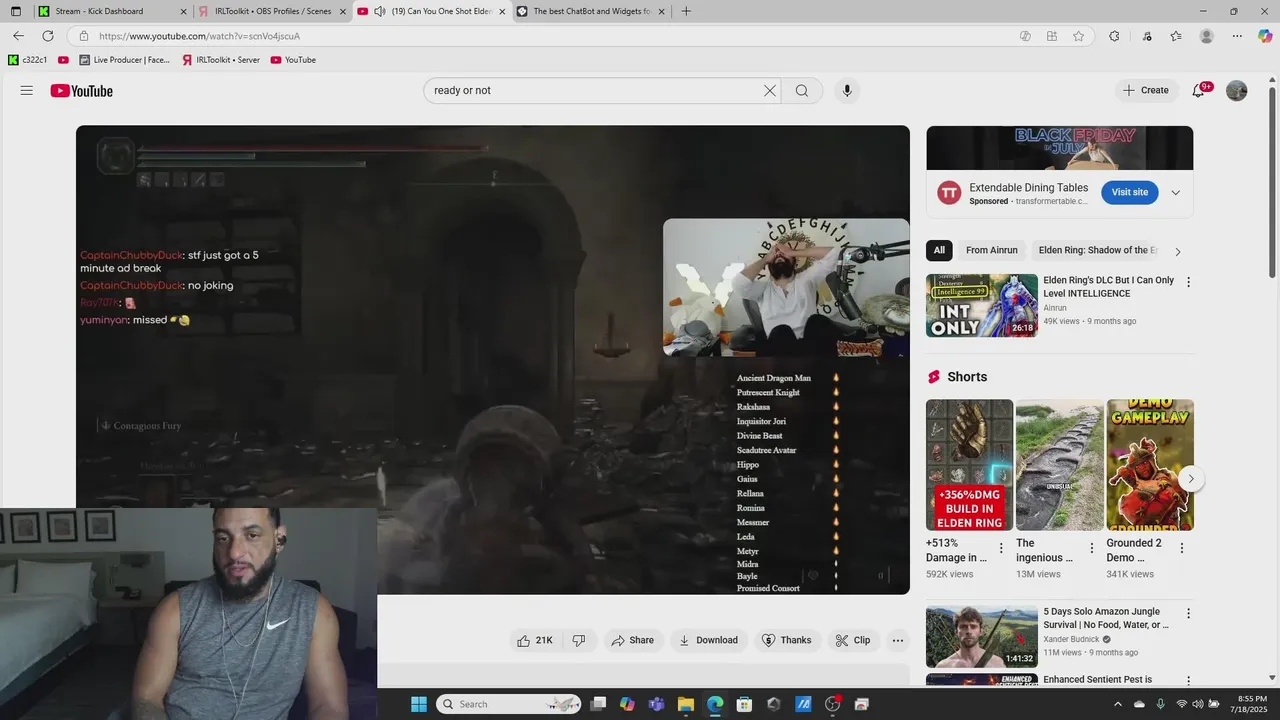Viewport: 1280px width, 720px height.
Task: Open menu for The ingenious short
Action: tap(1092, 548)
